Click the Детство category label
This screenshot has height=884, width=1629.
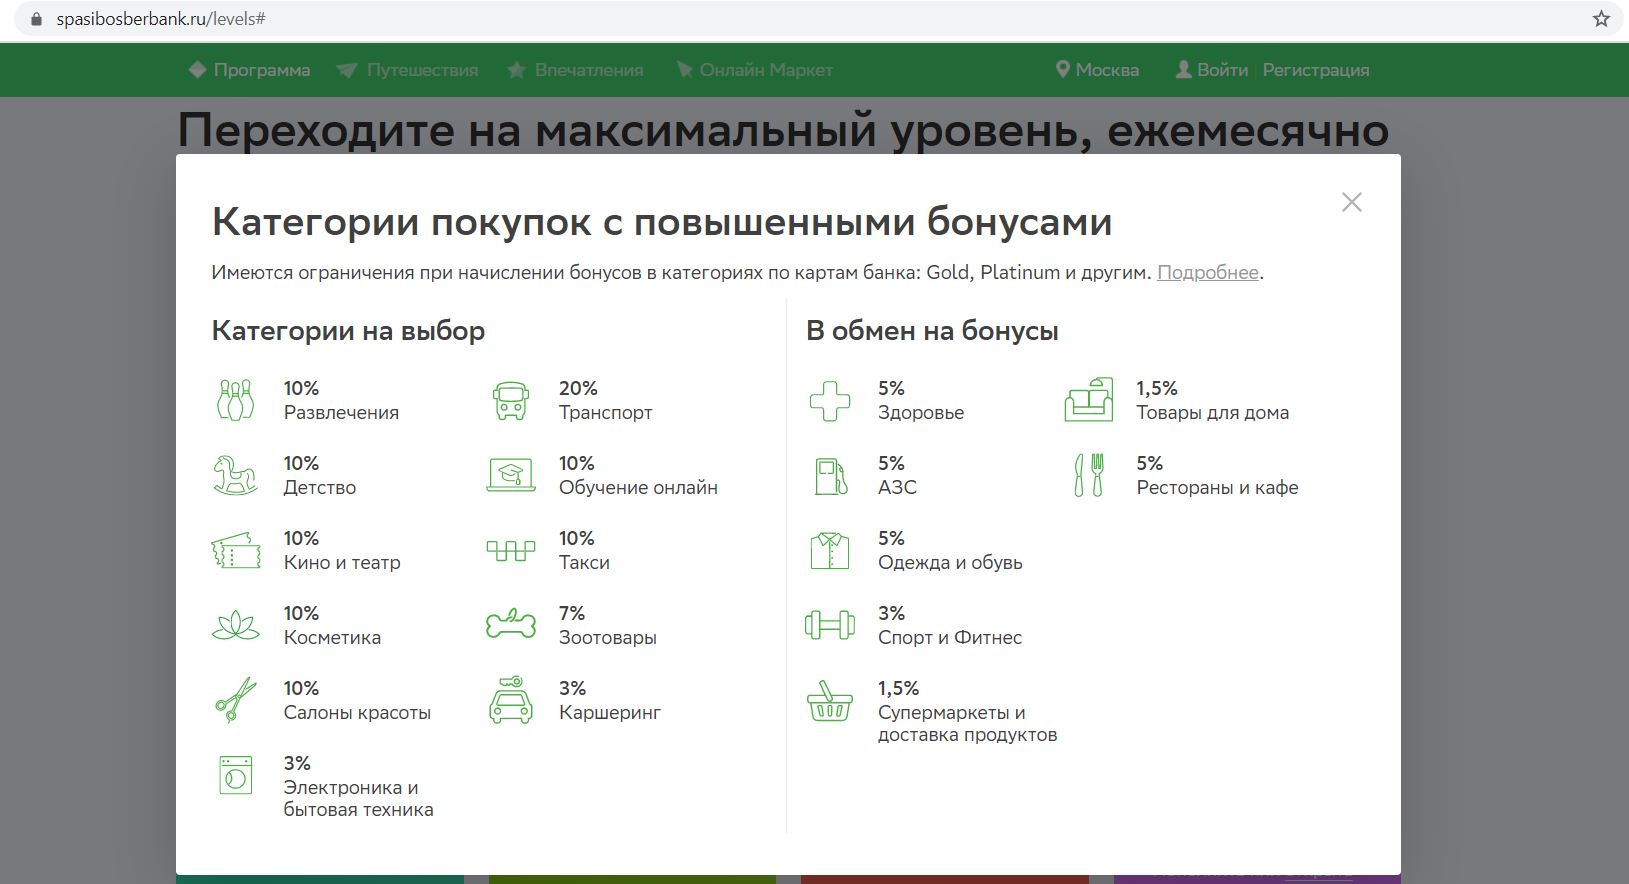click(320, 488)
